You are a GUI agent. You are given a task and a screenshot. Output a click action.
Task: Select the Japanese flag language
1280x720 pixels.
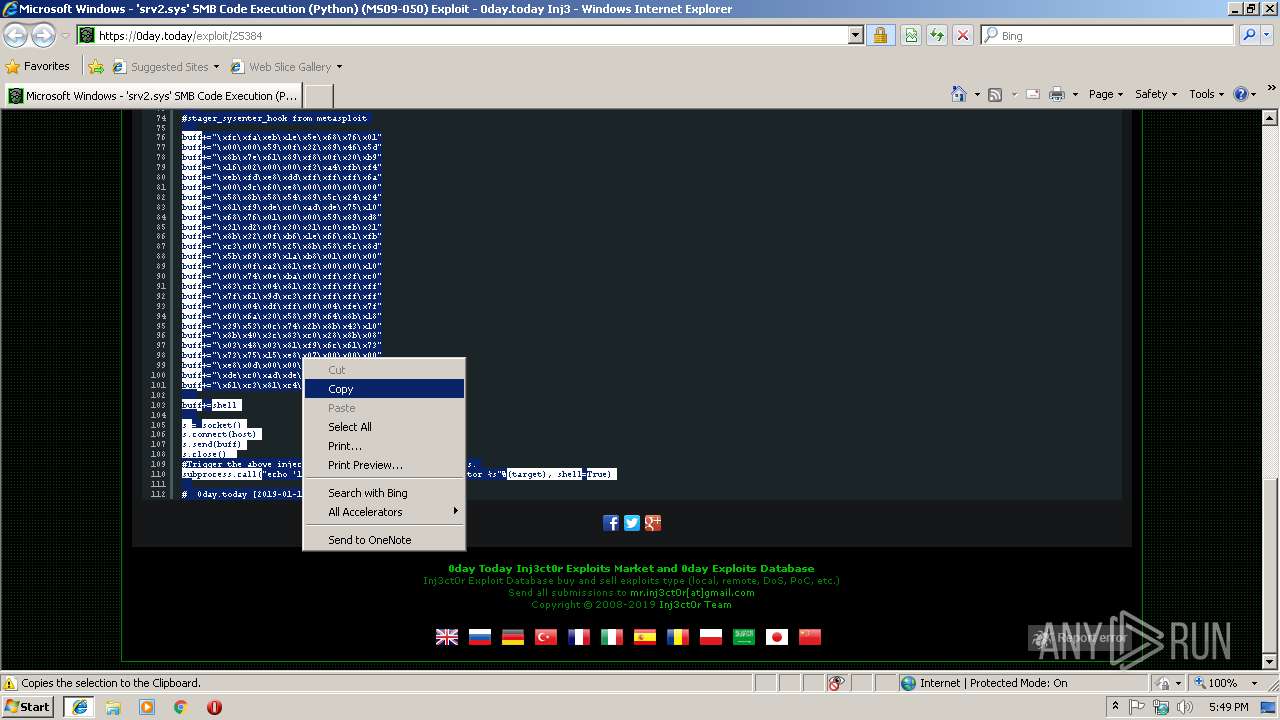click(777, 637)
